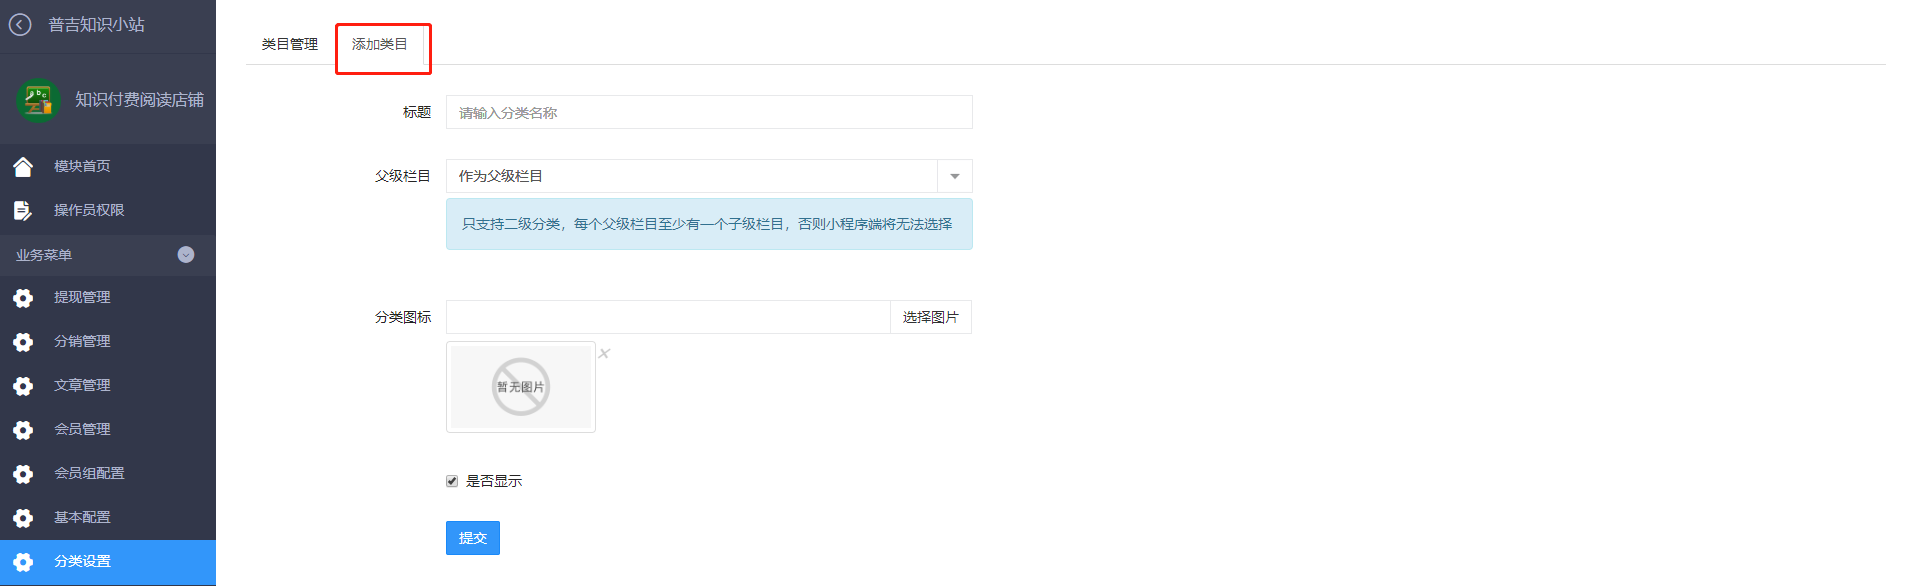This screenshot has width=1916, height=586.
Task: Click the gear icon next to 文章管理
Action: (x=23, y=386)
